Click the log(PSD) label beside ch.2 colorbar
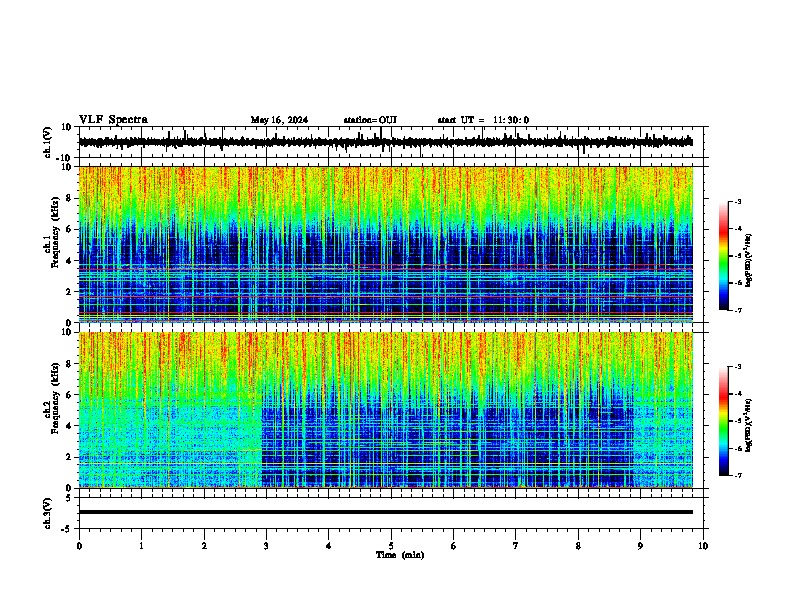 [x=749, y=426]
